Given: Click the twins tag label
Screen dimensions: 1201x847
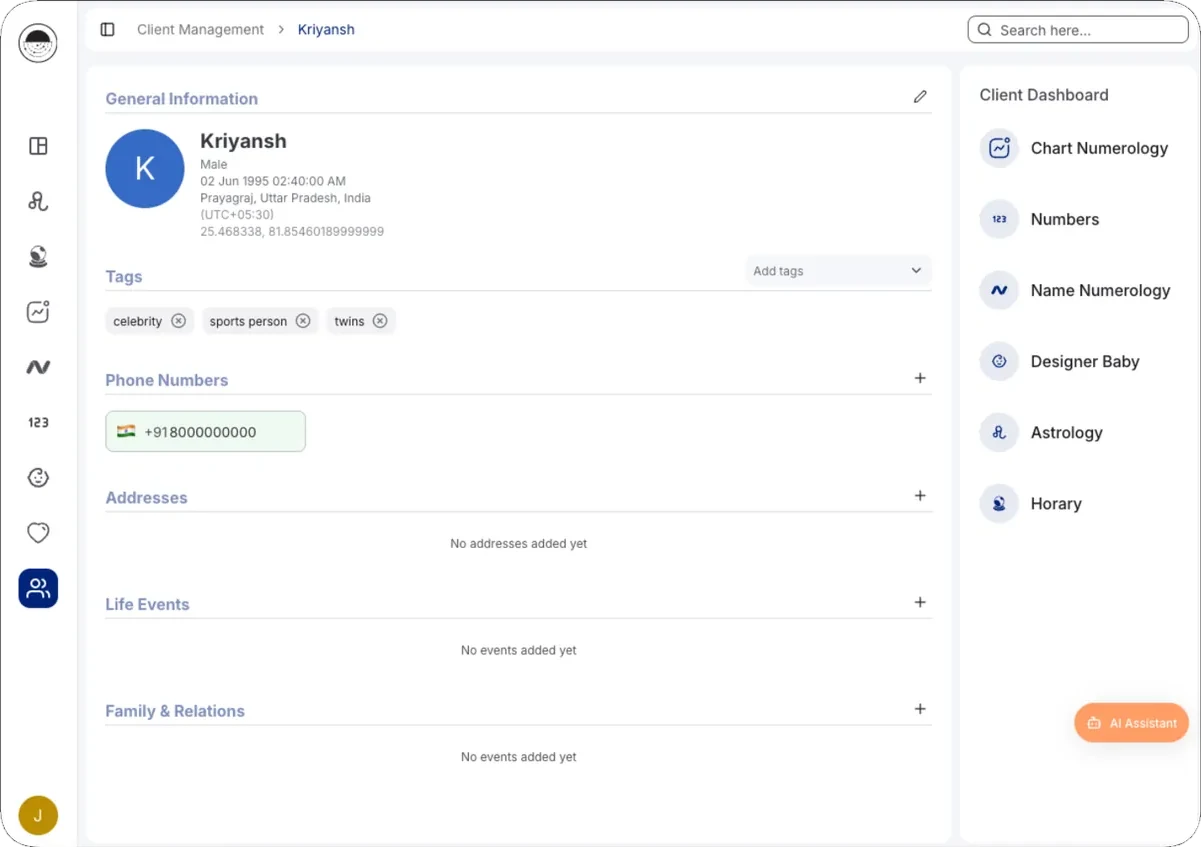Looking at the screenshot, I should click(349, 321).
